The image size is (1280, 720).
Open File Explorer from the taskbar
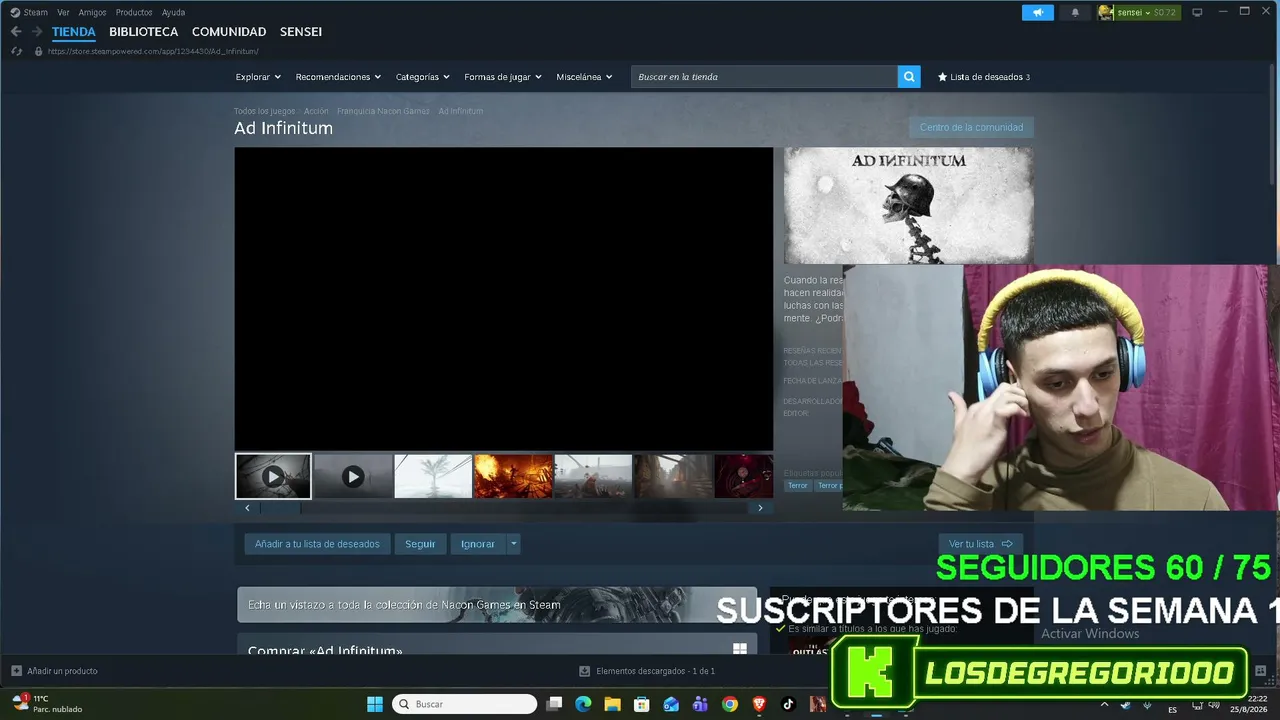click(612, 704)
